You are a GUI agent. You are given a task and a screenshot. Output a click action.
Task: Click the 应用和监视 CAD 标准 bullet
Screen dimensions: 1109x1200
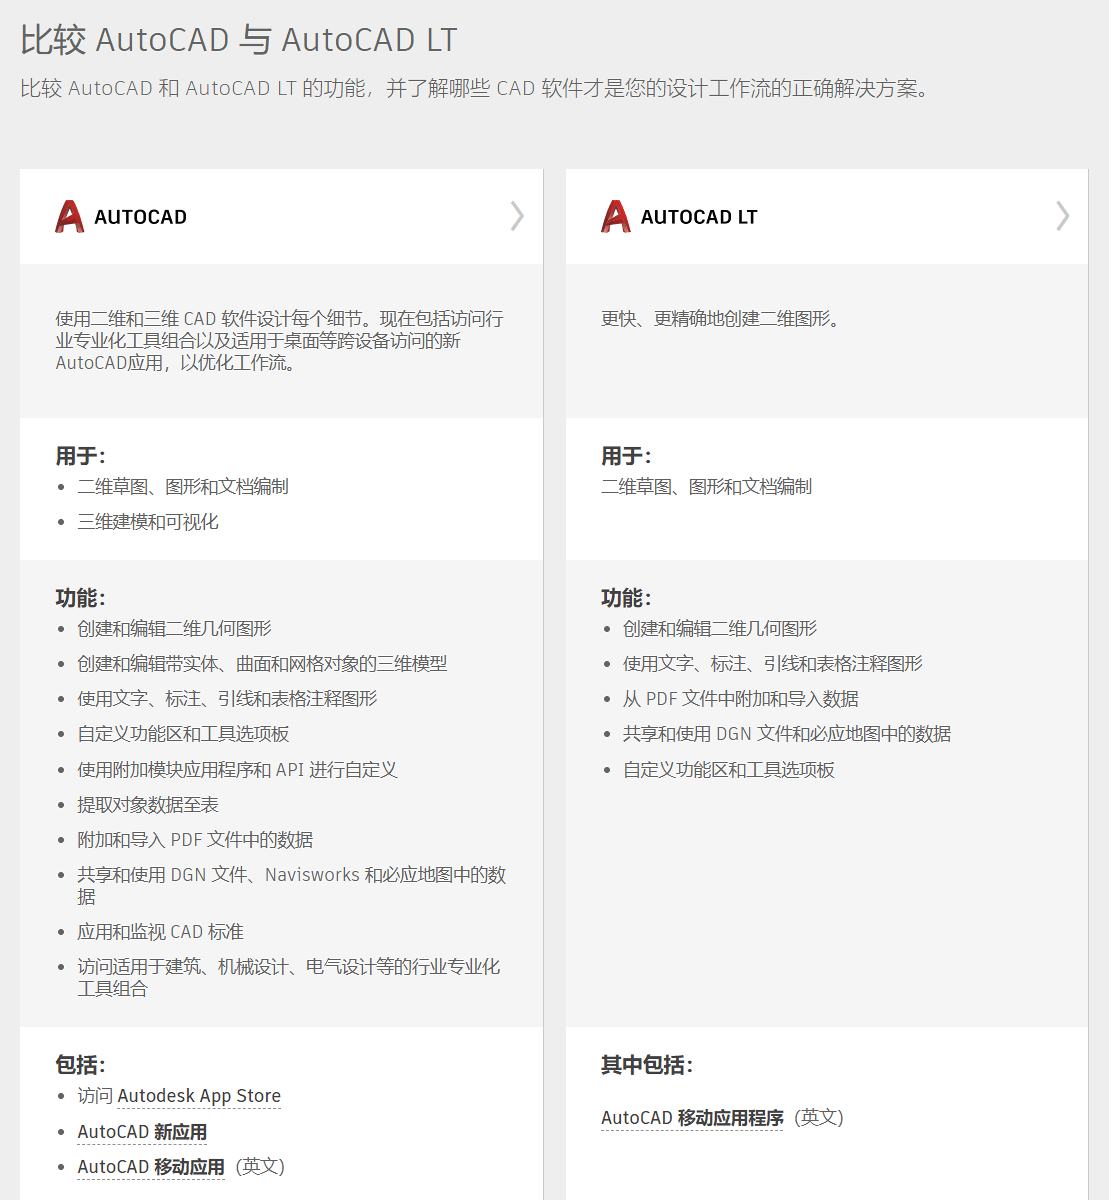click(x=160, y=932)
